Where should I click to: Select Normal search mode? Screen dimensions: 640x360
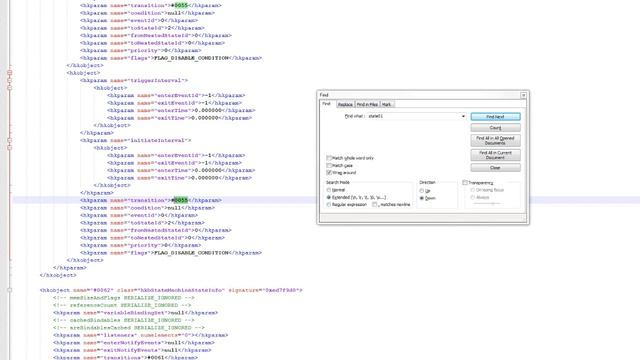[x=329, y=190]
